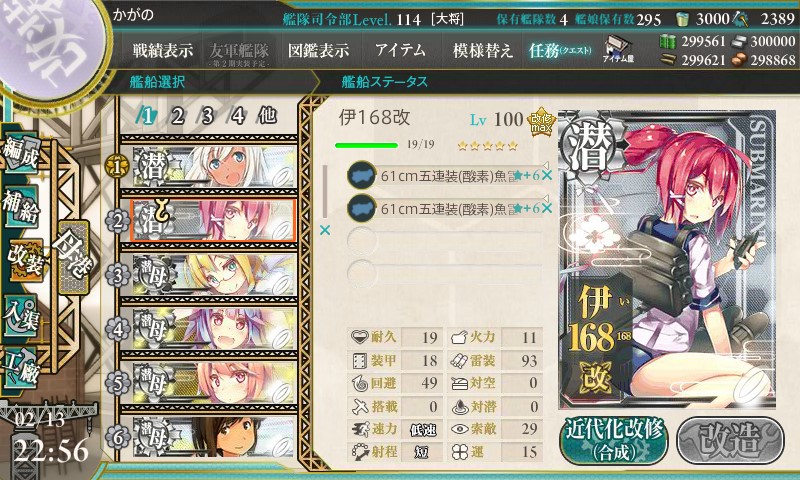Click the 戦績表示 records button

pos(163,50)
